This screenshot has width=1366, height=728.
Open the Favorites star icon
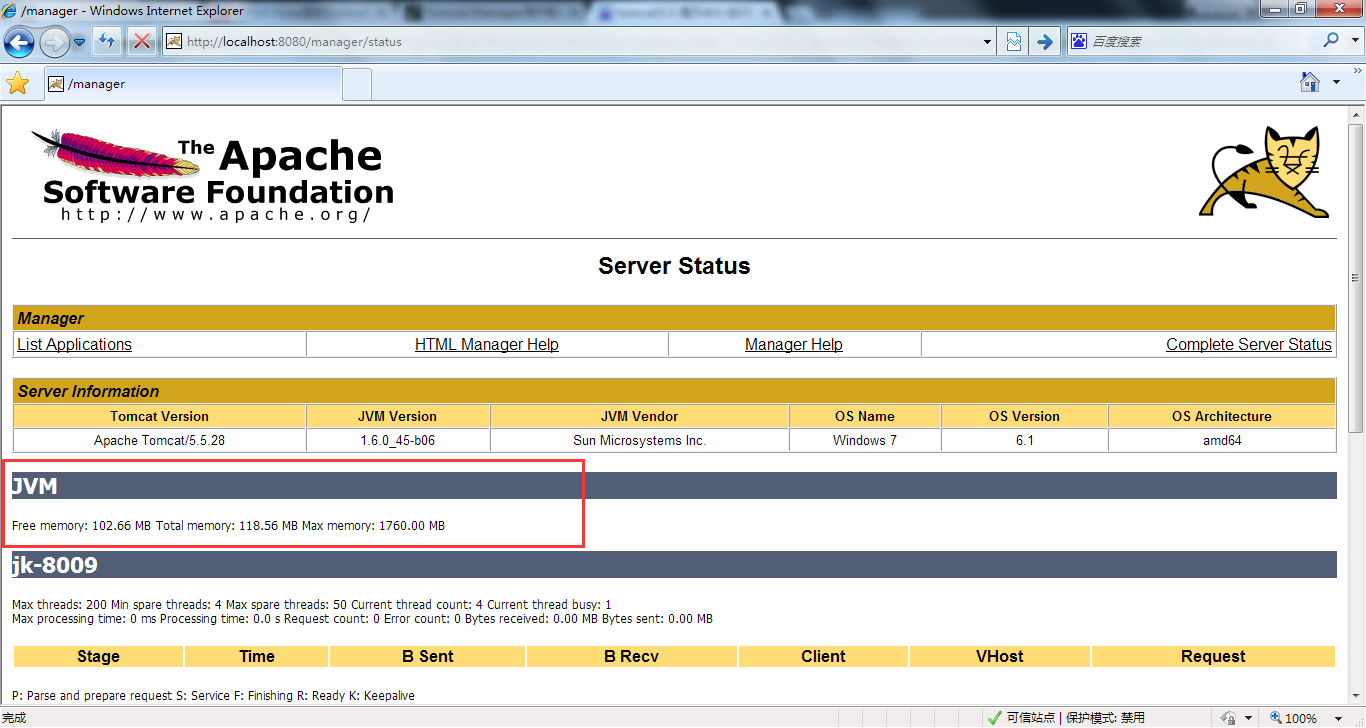(x=18, y=83)
